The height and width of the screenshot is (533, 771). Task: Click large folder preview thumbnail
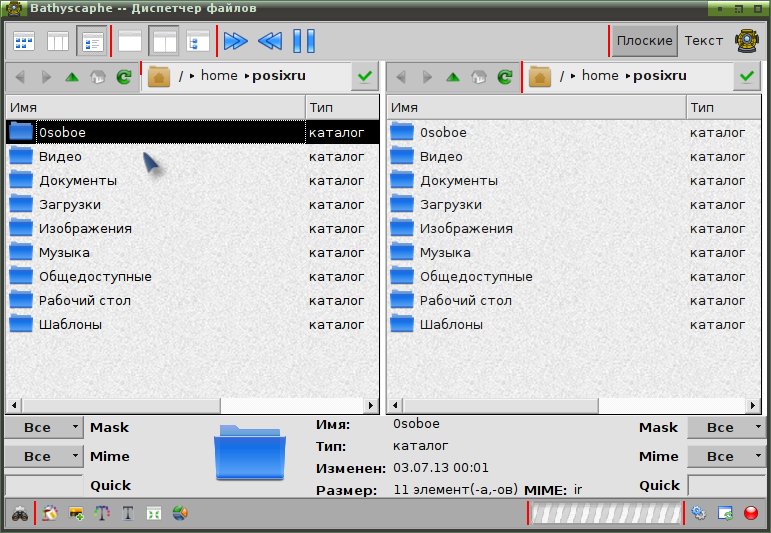tap(250, 452)
